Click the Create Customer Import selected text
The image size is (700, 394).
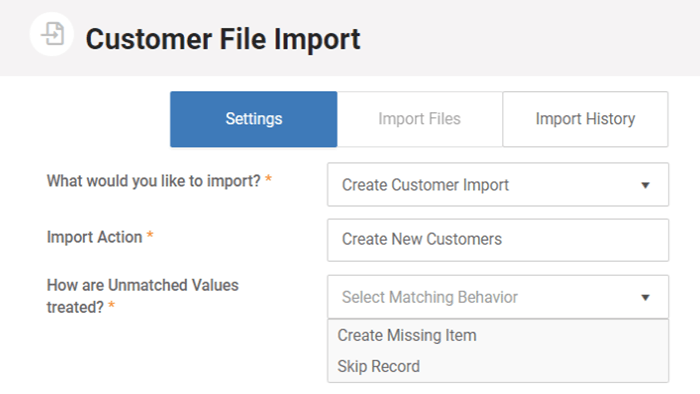point(425,185)
